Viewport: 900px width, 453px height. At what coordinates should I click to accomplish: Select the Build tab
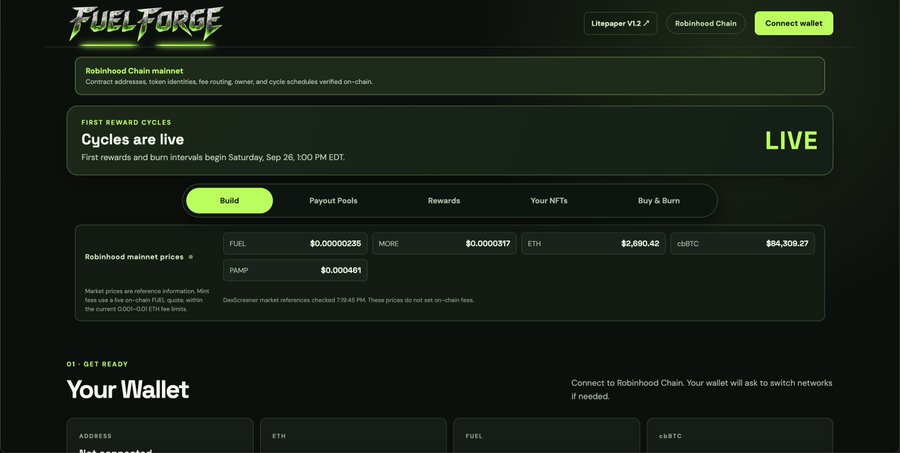230,200
